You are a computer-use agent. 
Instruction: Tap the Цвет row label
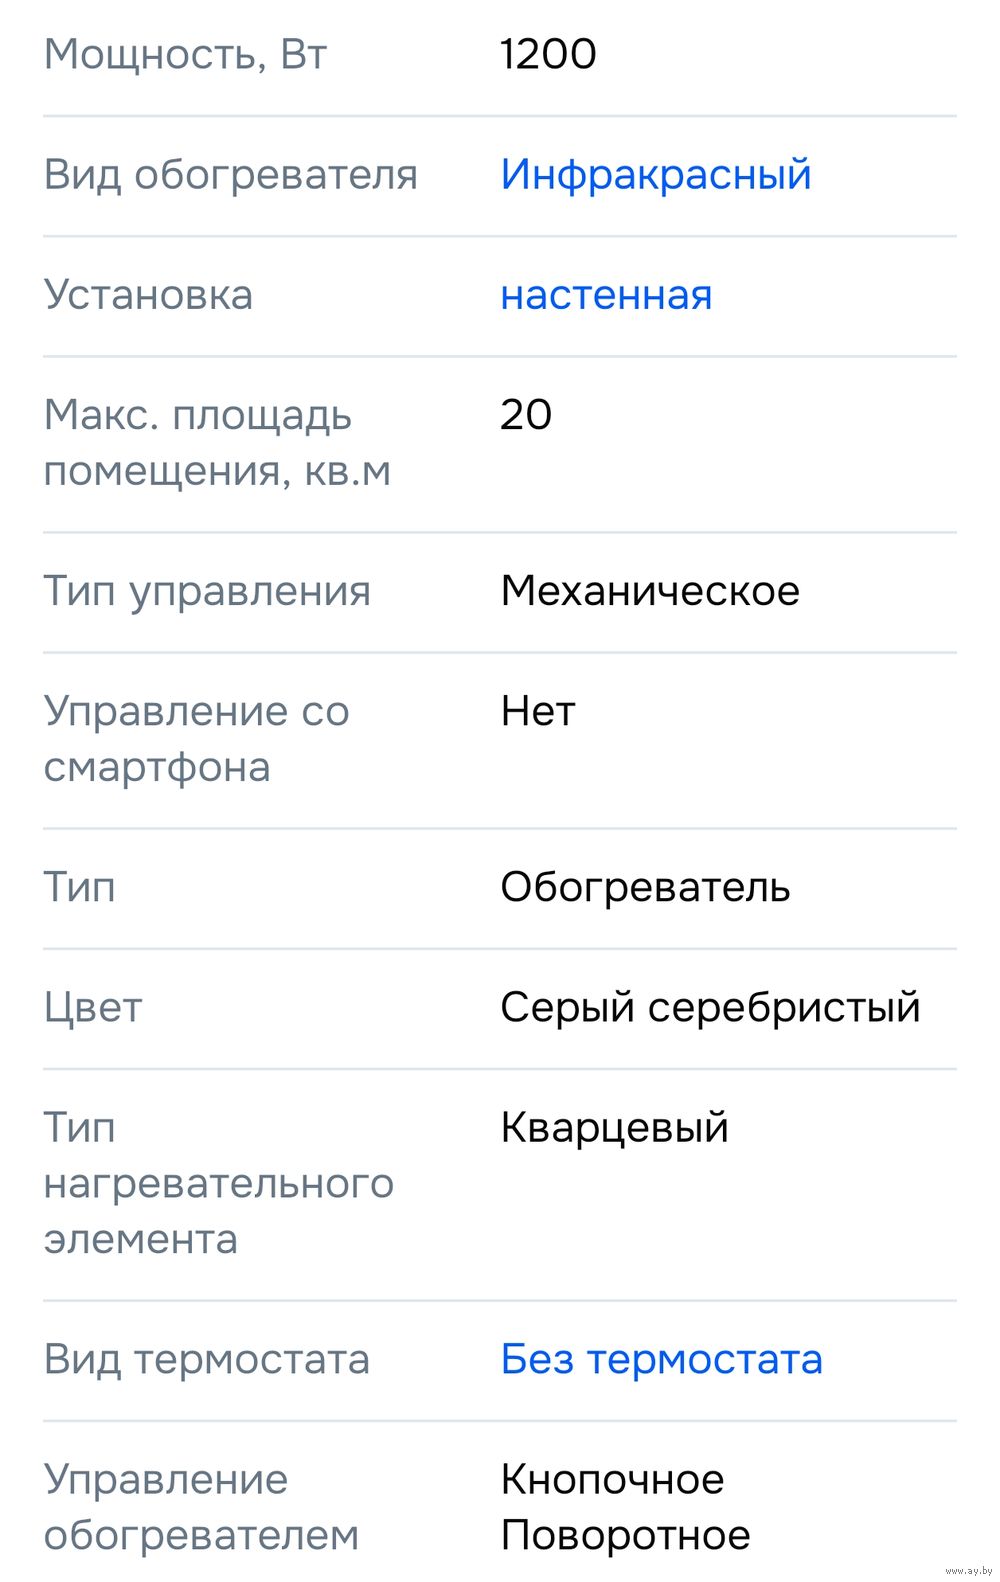(x=93, y=1007)
